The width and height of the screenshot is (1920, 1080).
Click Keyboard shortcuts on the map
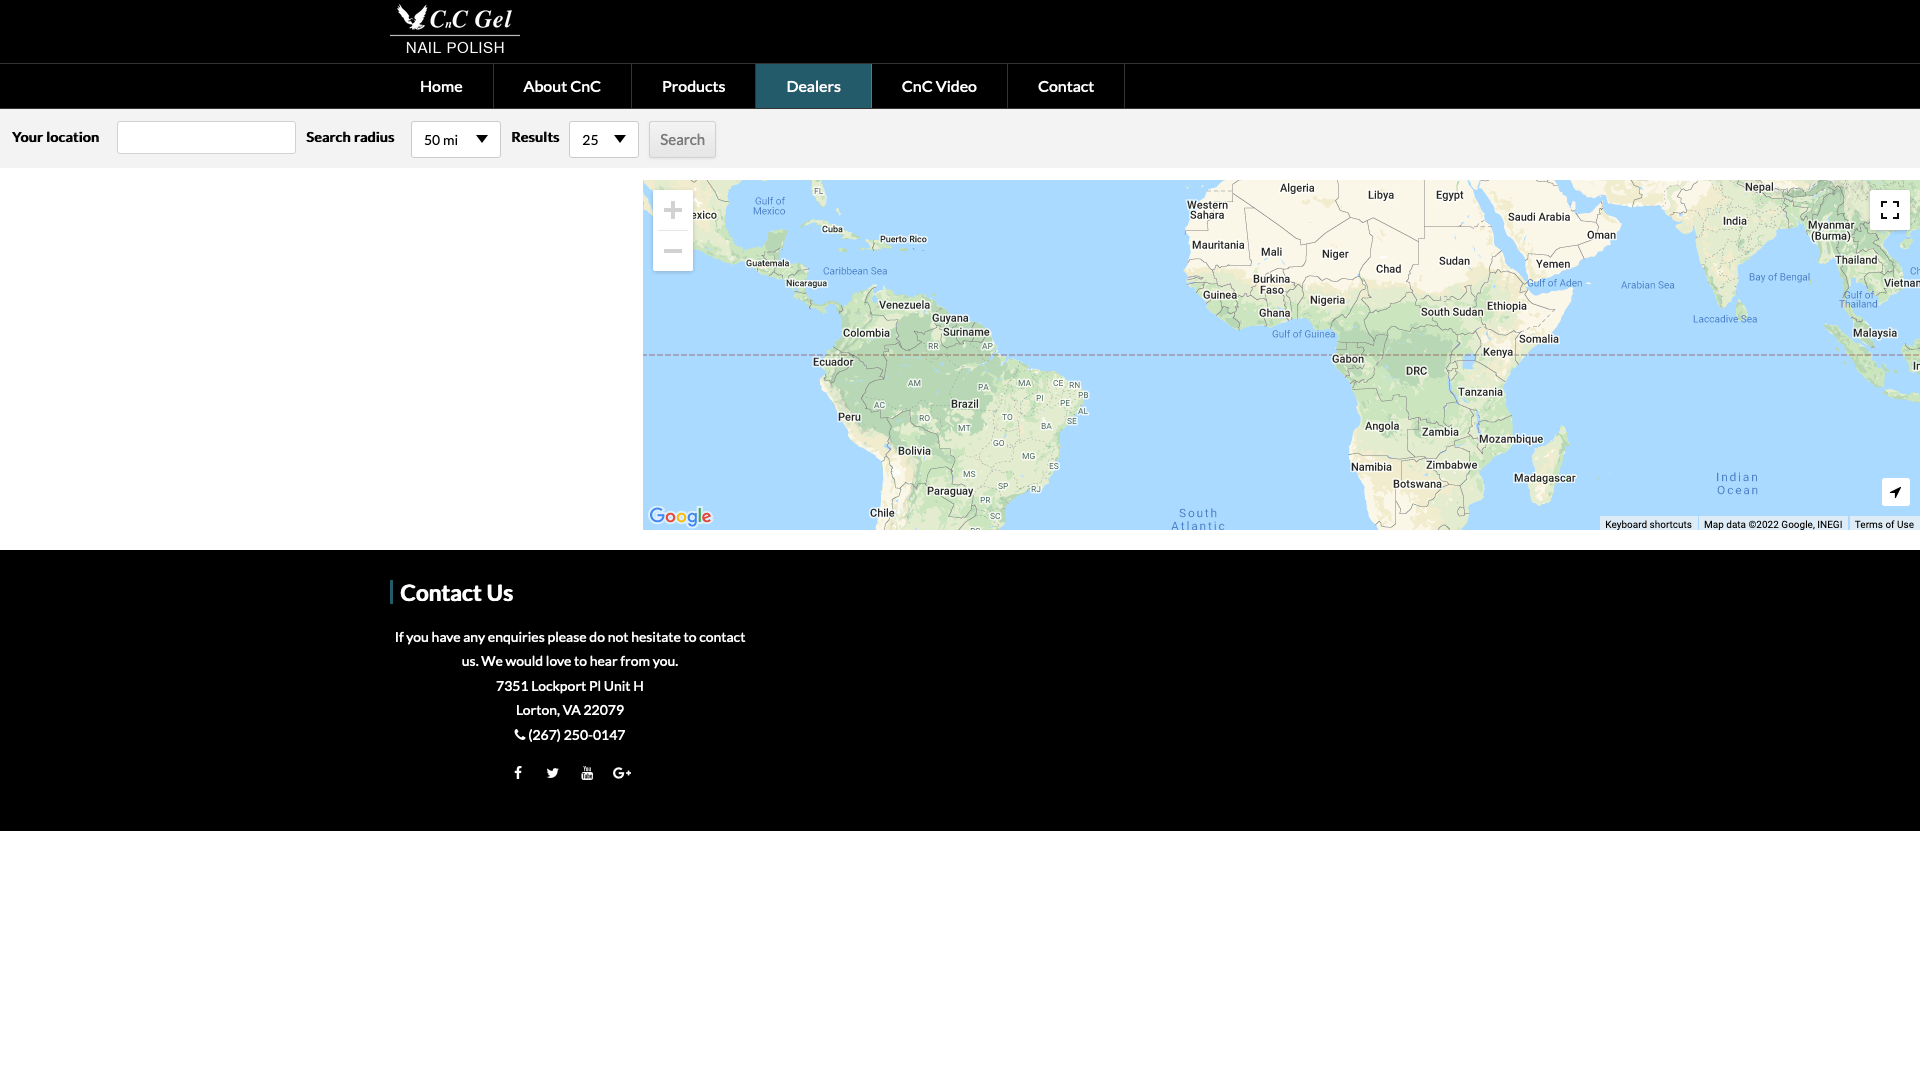click(x=1648, y=525)
